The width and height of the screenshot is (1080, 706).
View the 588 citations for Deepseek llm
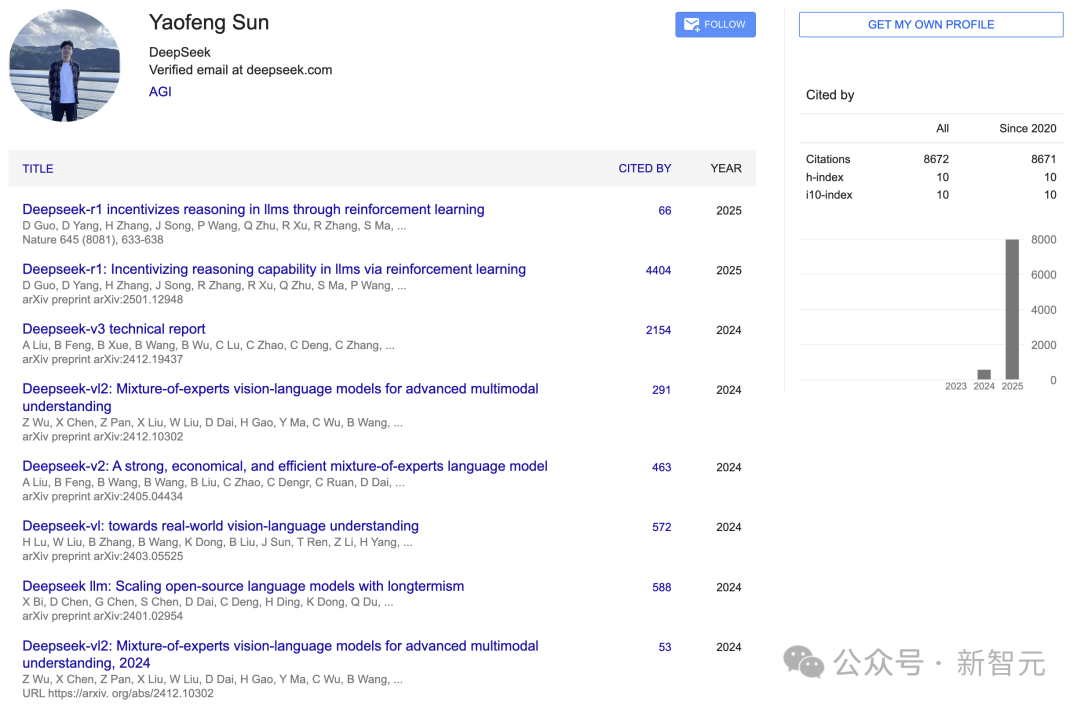(661, 588)
